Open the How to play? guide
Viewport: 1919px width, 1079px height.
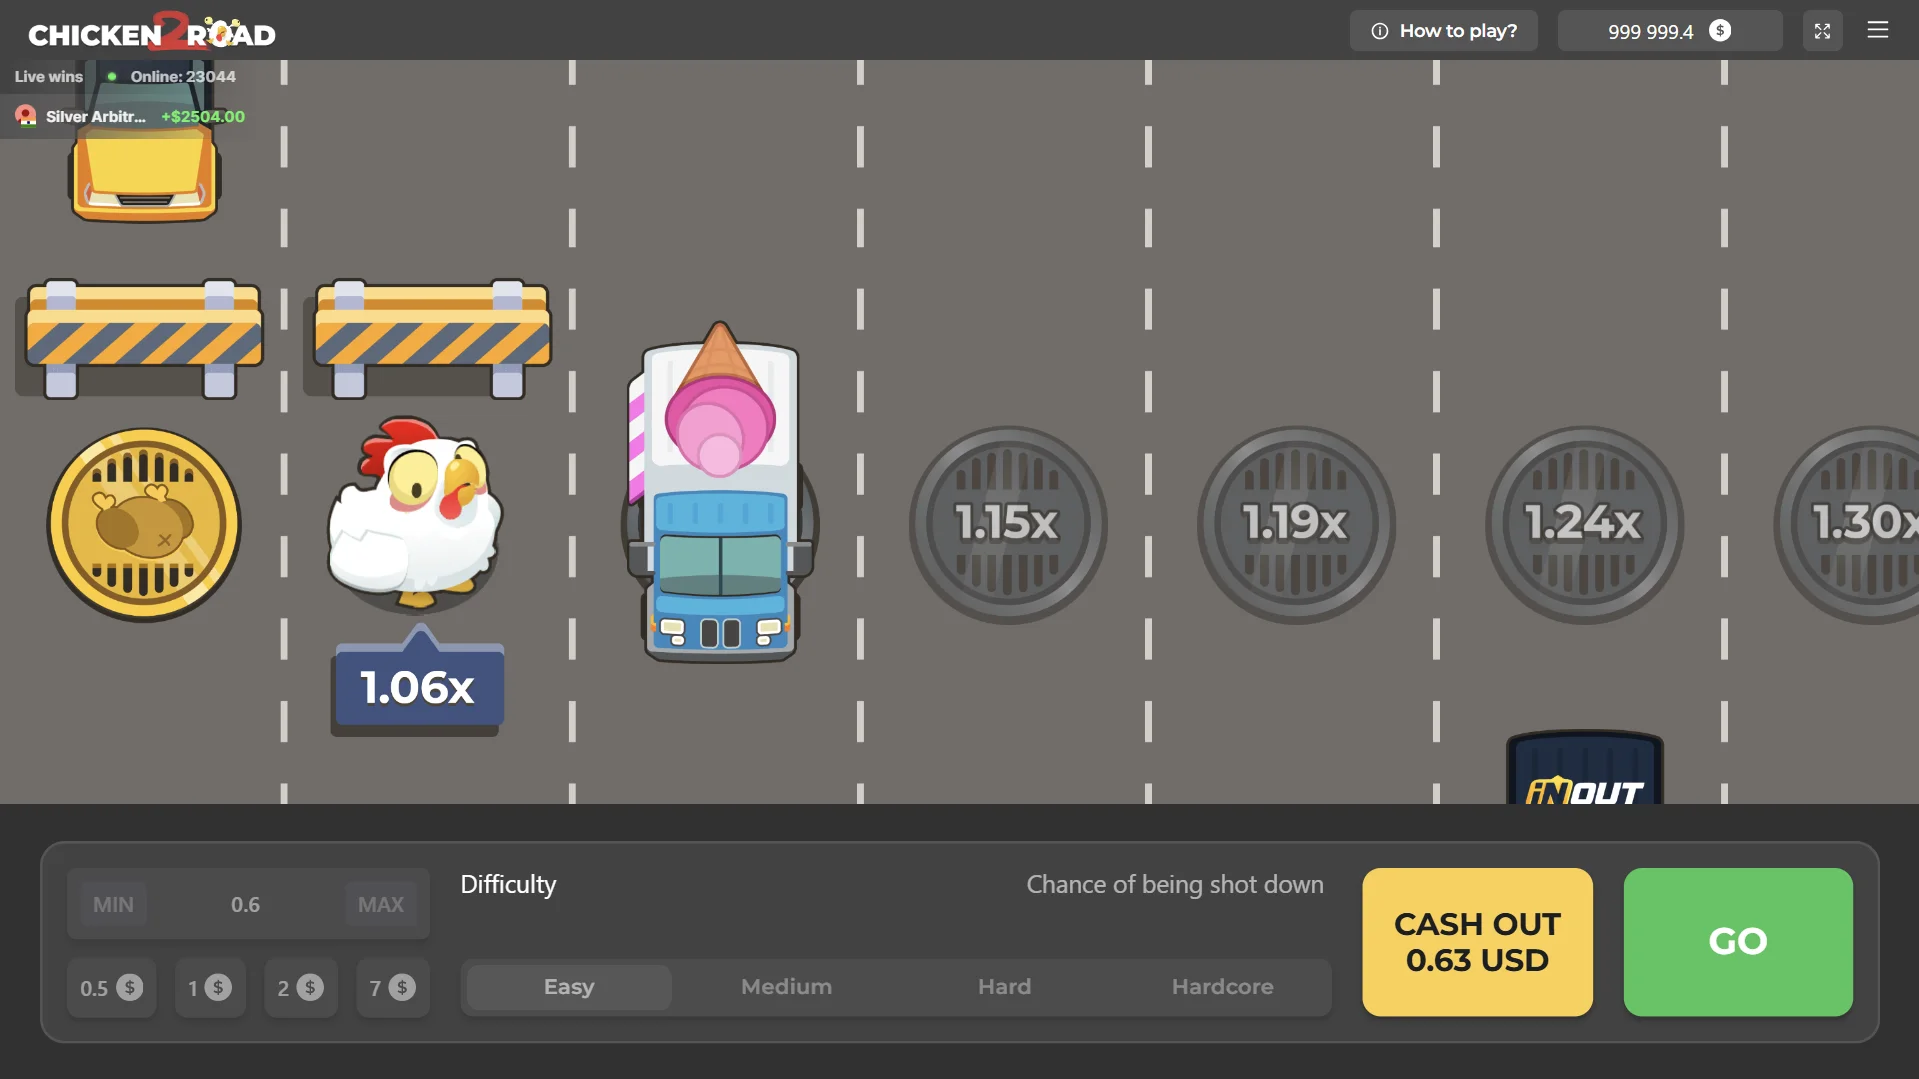click(x=1443, y=31)
